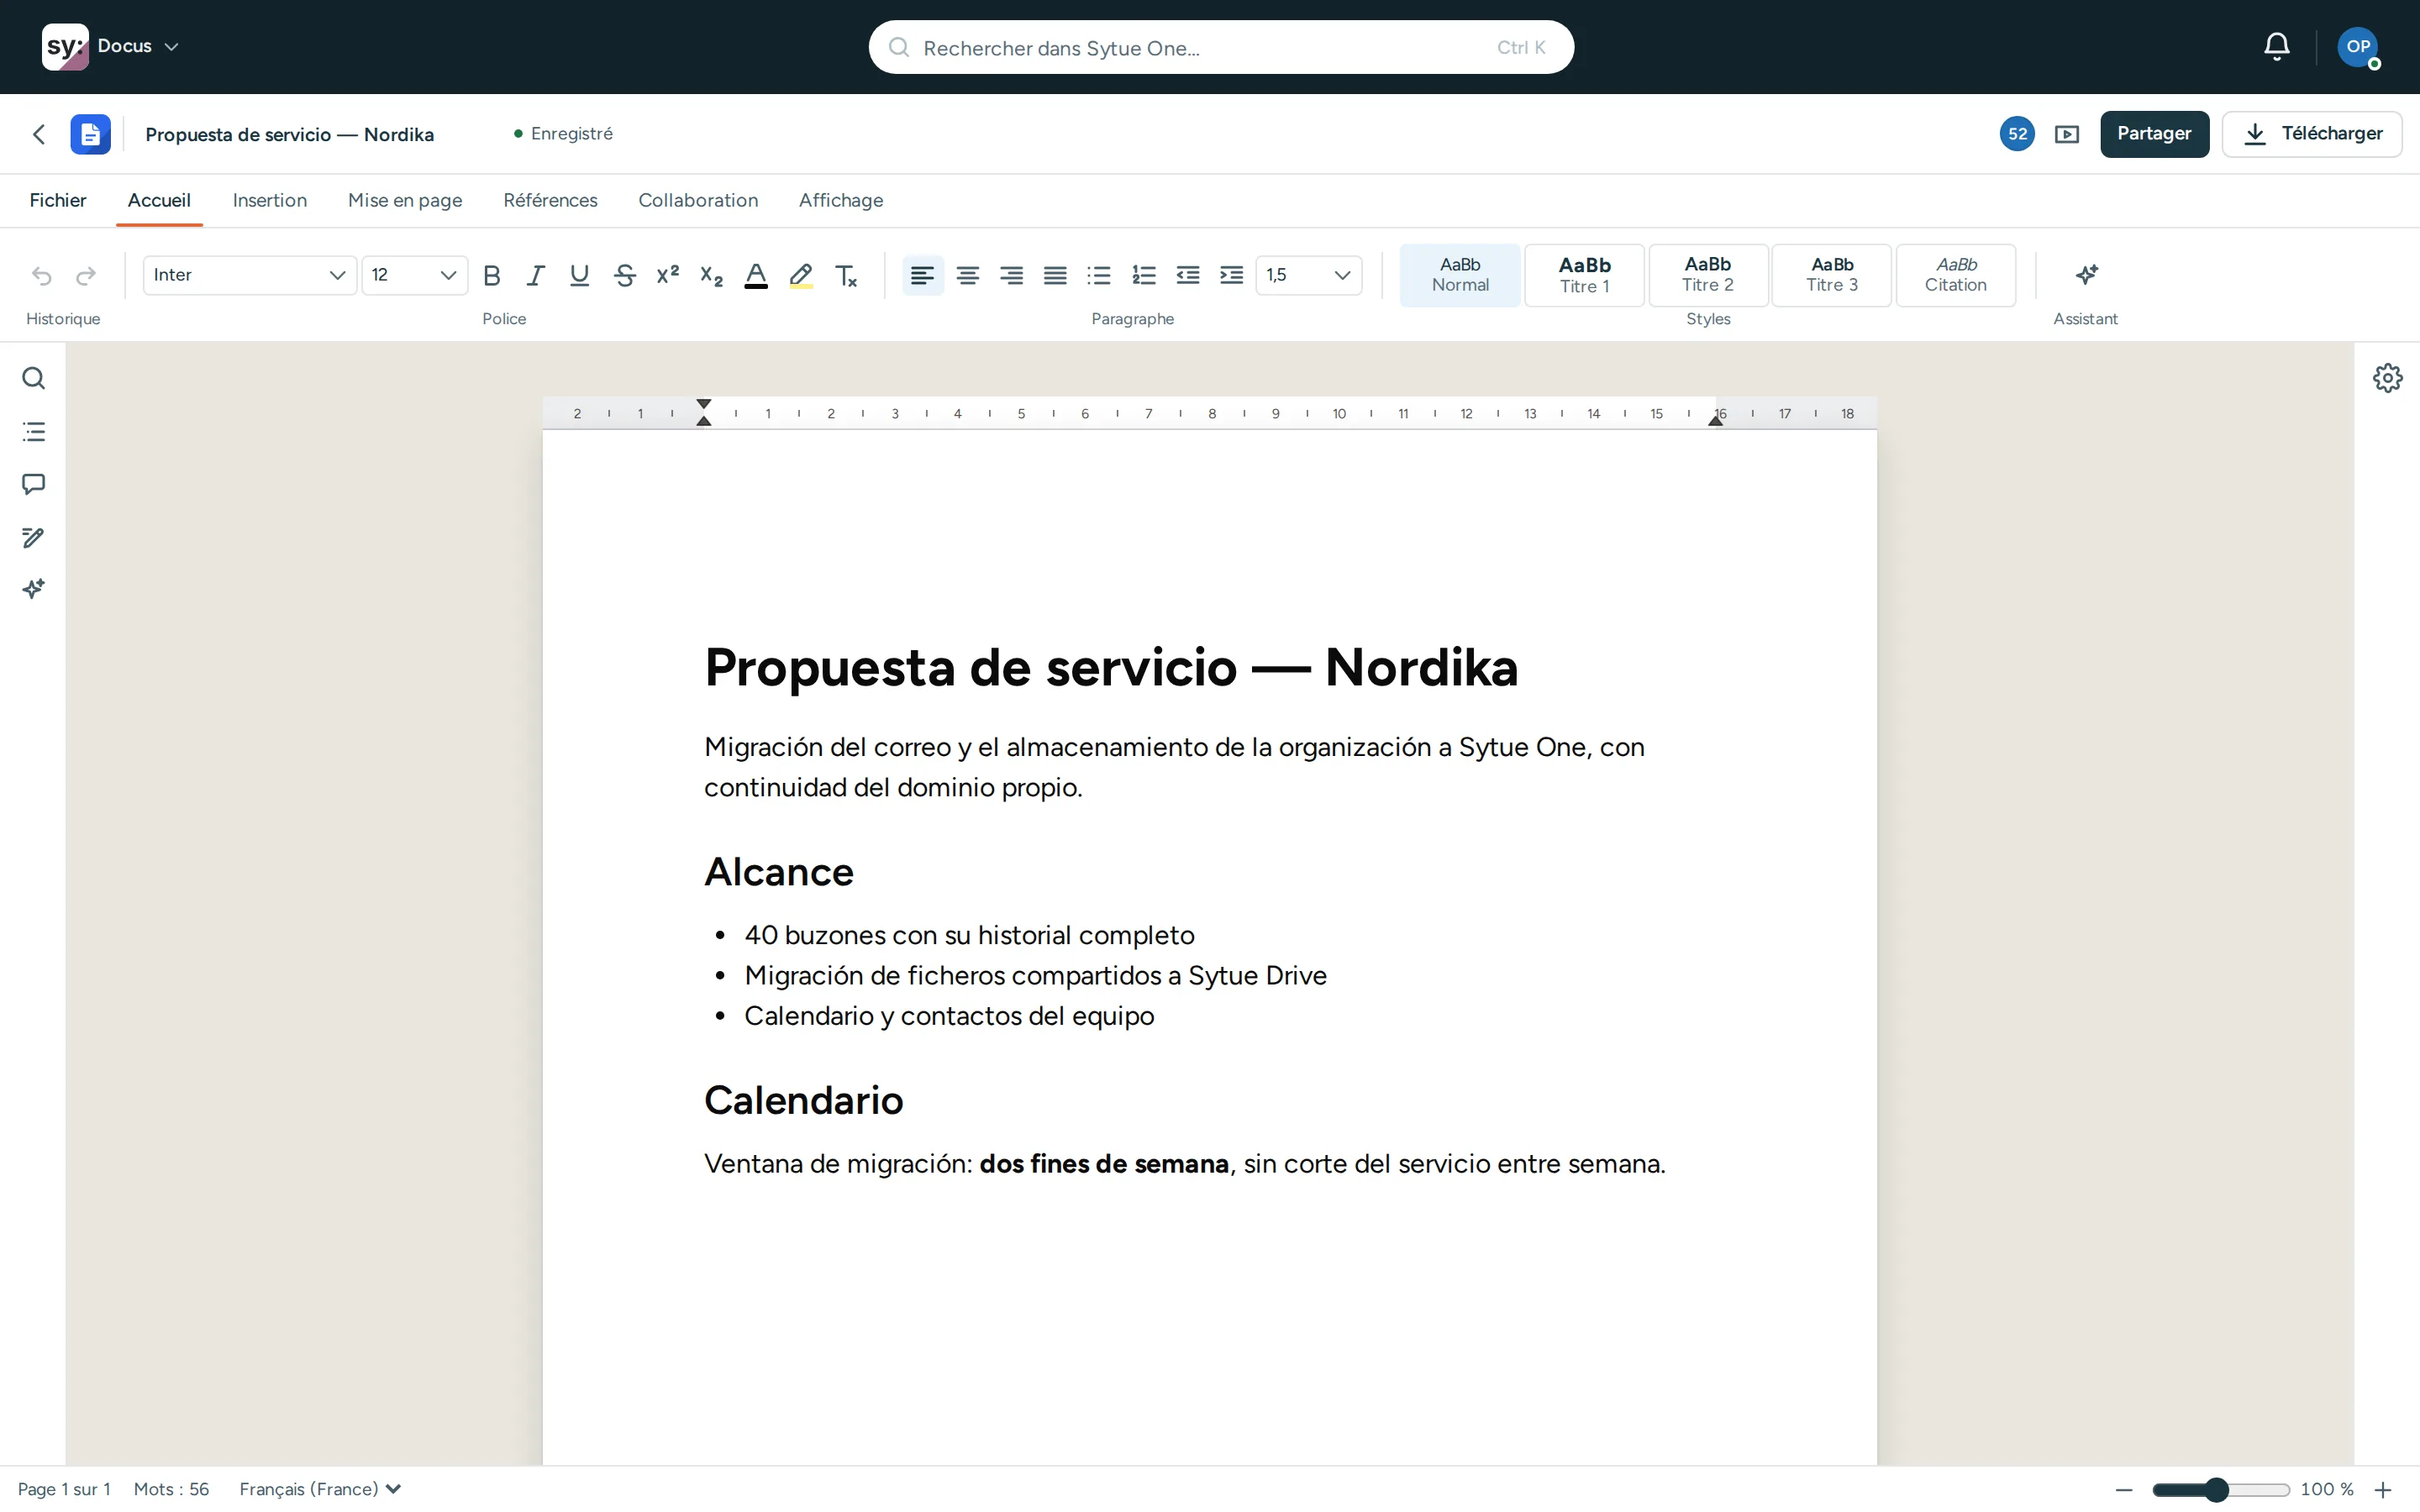Decrease paragraph indent
This screenshot has height=1512, width=2420.
(1187, 275)
